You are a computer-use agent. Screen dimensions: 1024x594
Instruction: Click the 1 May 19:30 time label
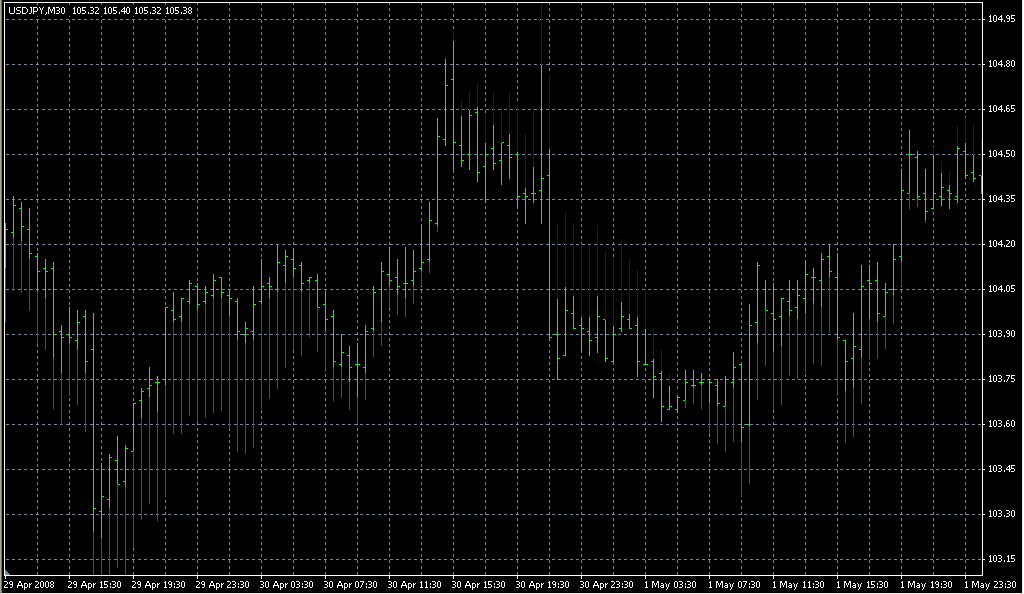pos(925,584)
